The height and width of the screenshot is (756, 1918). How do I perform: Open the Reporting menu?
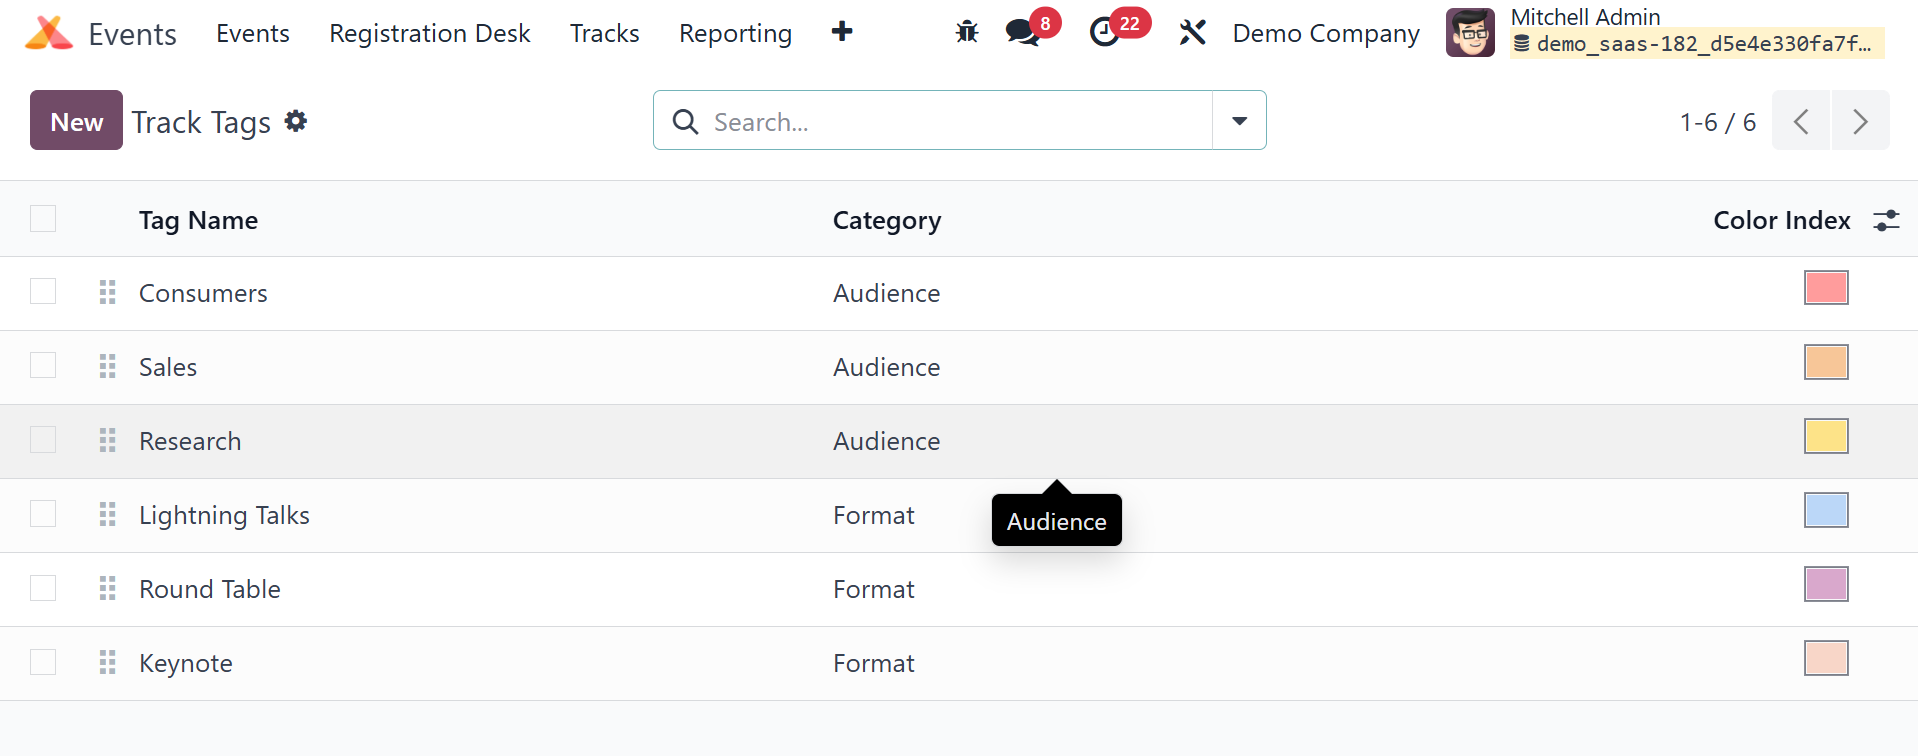tap(735, 33)
